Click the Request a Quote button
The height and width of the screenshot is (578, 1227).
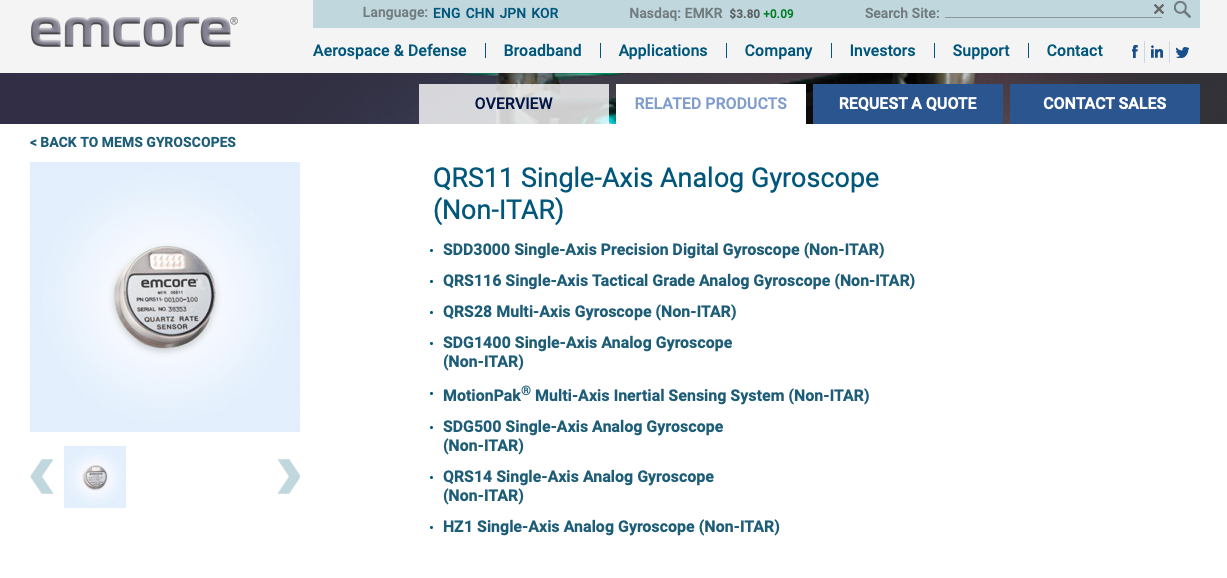(x=908, y=104)
